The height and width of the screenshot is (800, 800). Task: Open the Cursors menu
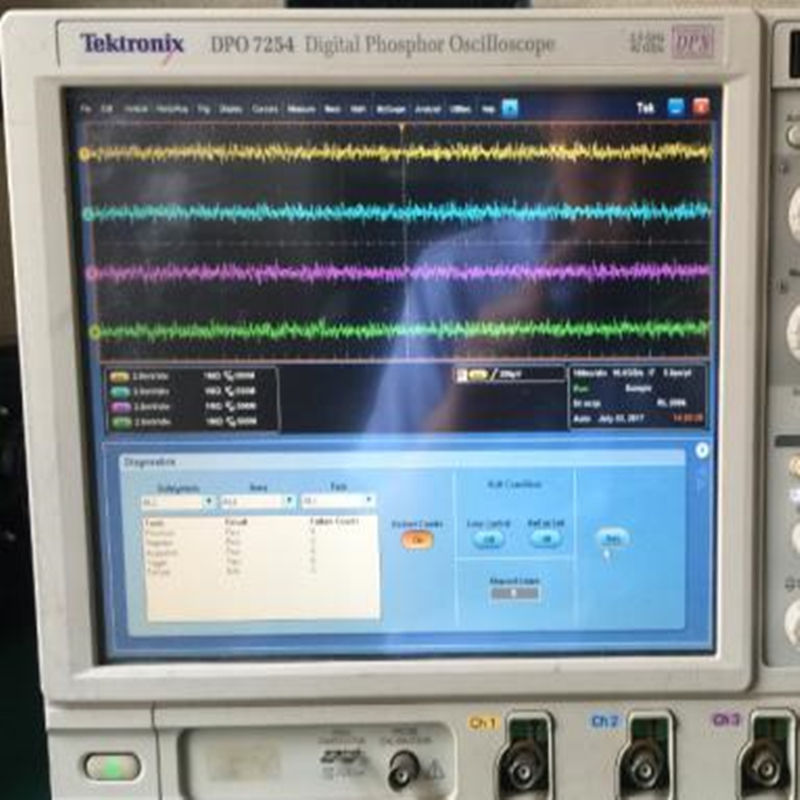click(265, 109)
